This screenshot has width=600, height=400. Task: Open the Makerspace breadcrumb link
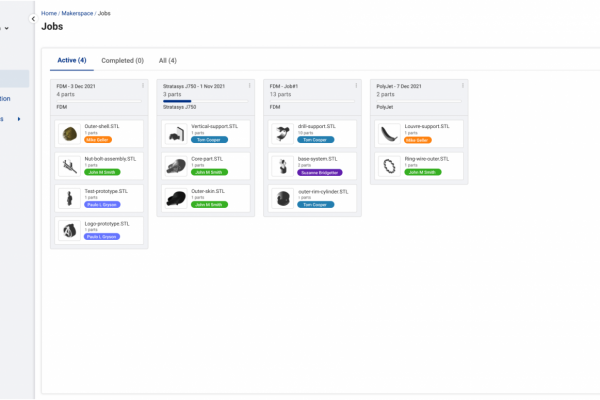click(x=78, y=13)
